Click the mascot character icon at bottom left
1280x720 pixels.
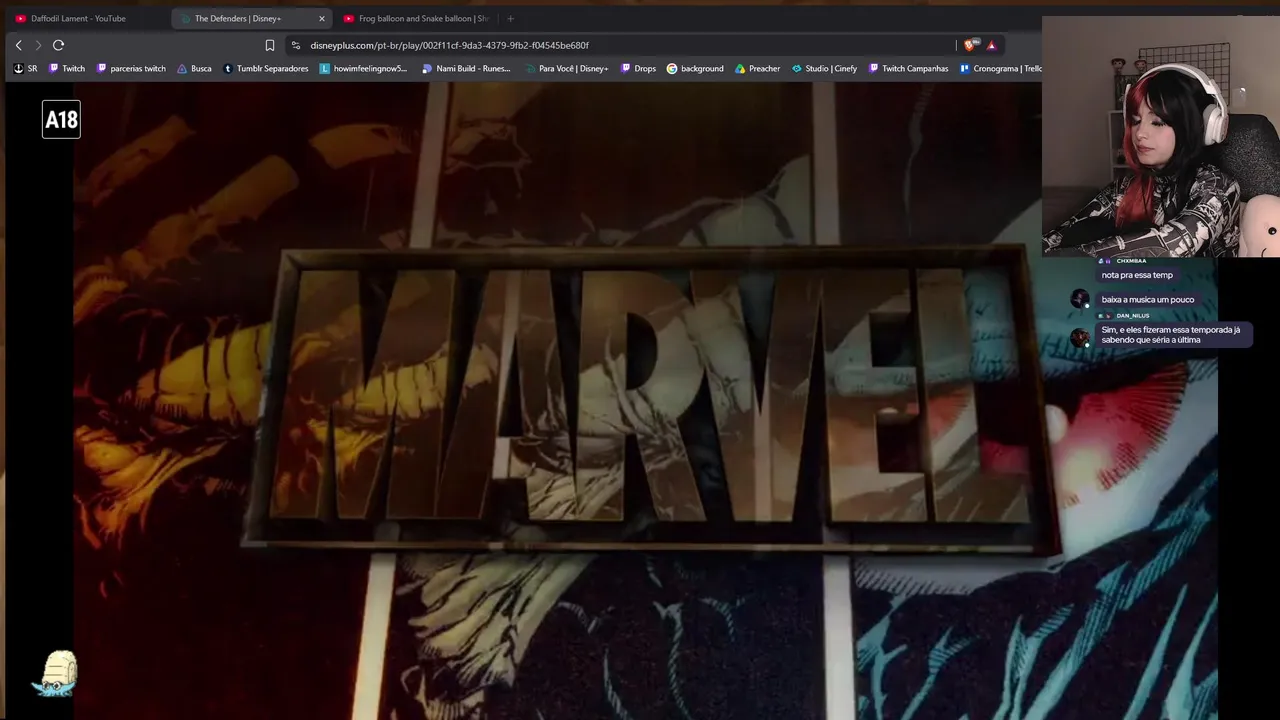[x=55, y=673]
